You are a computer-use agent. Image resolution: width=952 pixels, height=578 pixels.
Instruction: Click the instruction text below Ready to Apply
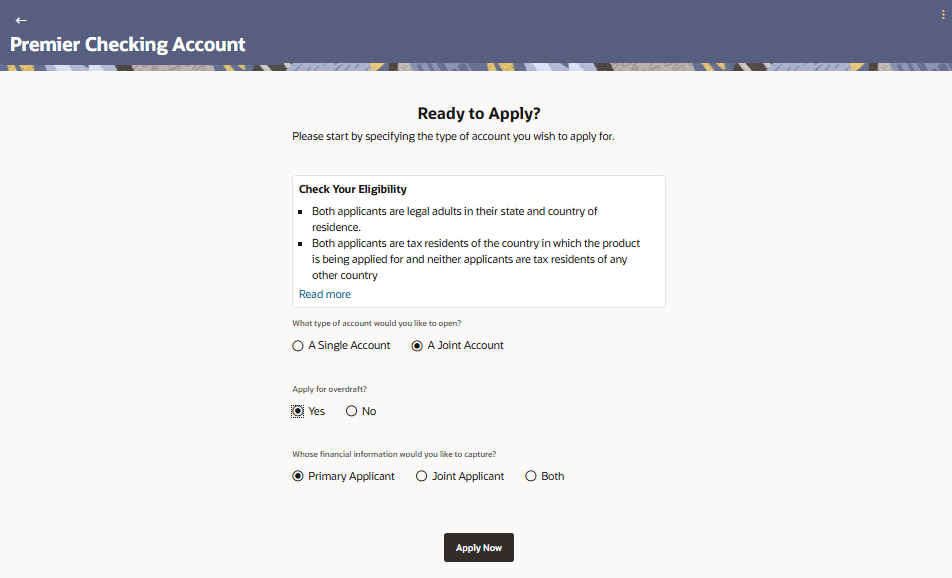pos(453,136)
